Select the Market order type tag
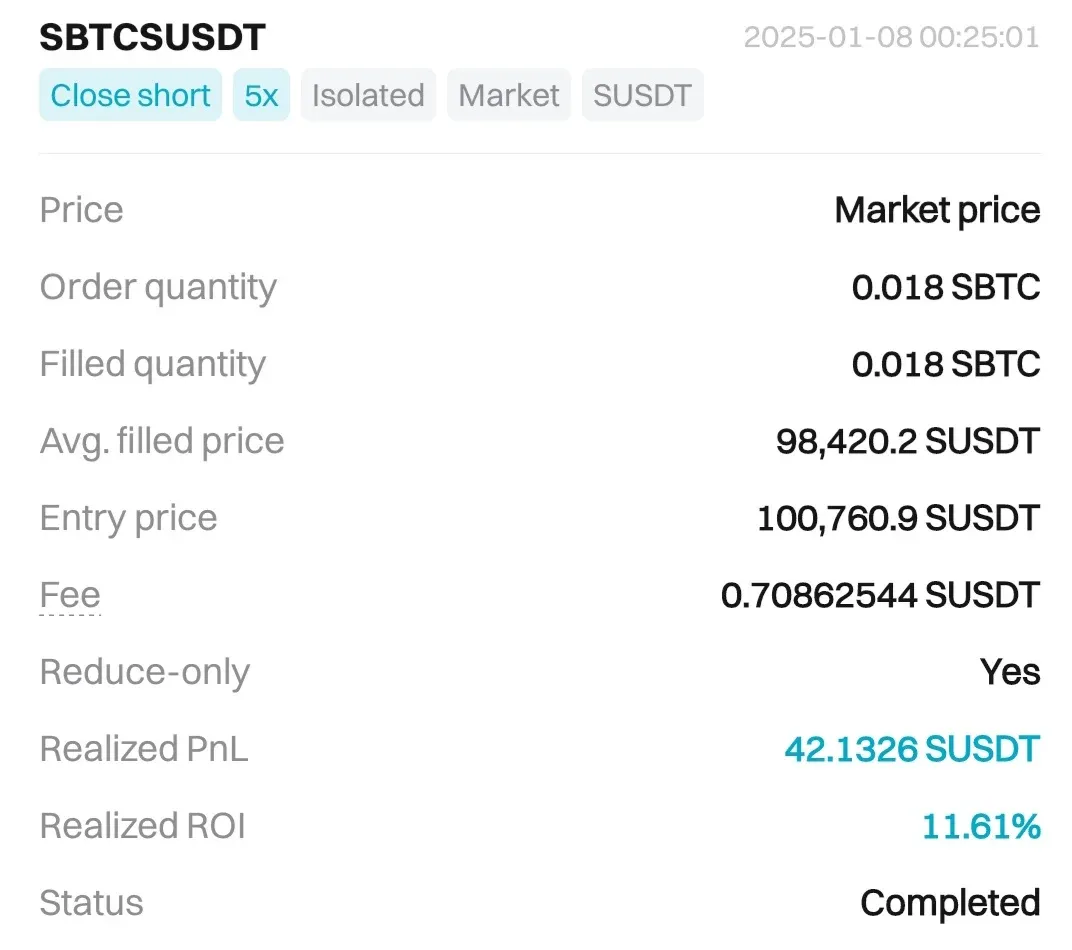The height and width of the screenshot is (950, 1072). pyautogui.click(x=509, y=96)
